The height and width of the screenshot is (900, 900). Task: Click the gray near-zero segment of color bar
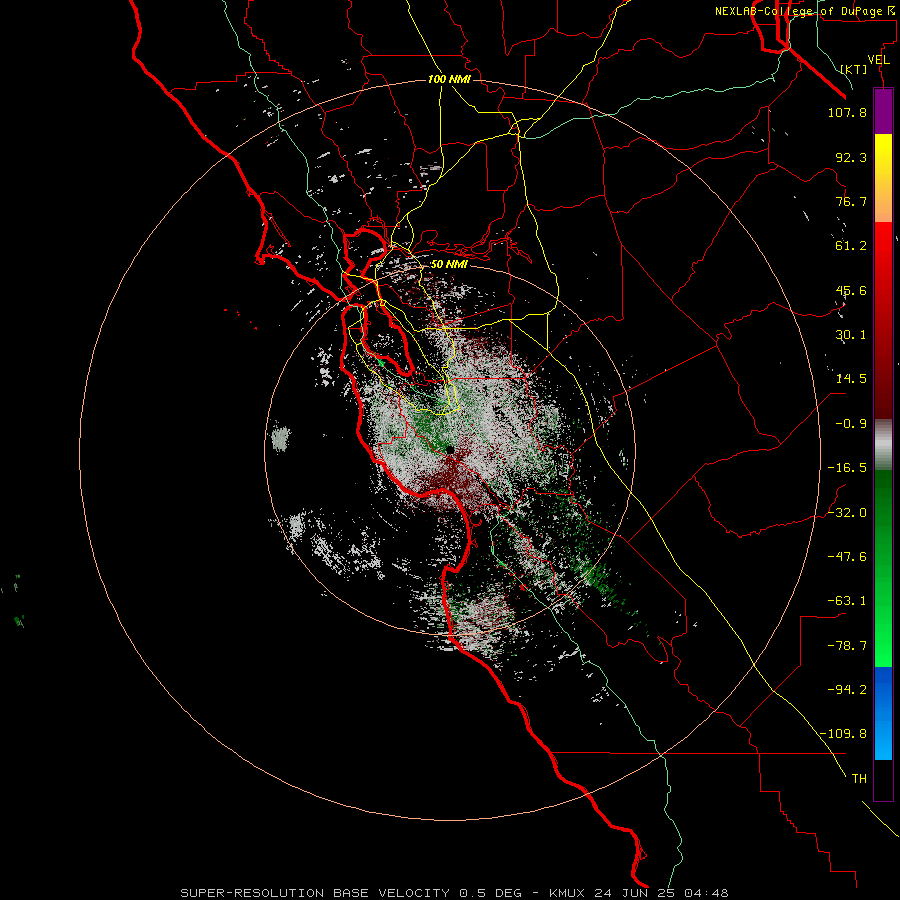pyautogui.click(x=883, y=445)
